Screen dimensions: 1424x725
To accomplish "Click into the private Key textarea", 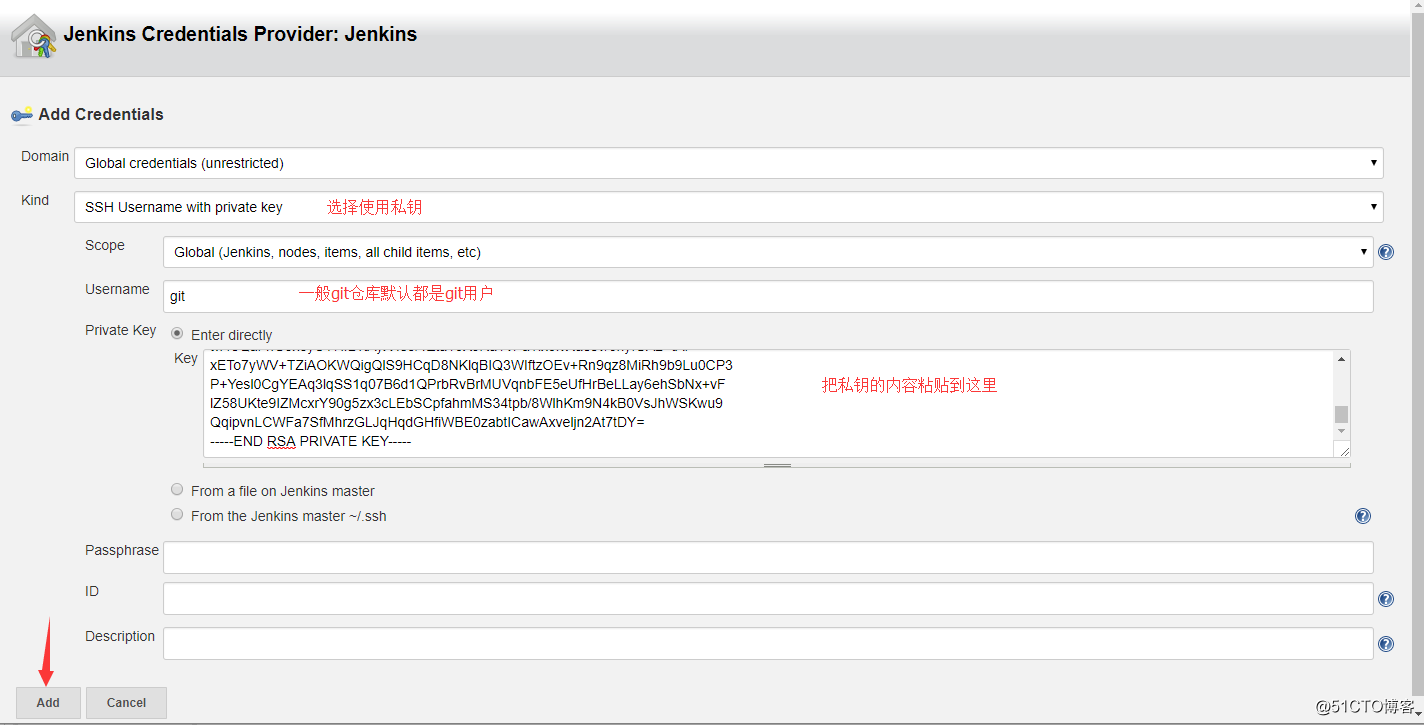I will click(x=768, y=403).
